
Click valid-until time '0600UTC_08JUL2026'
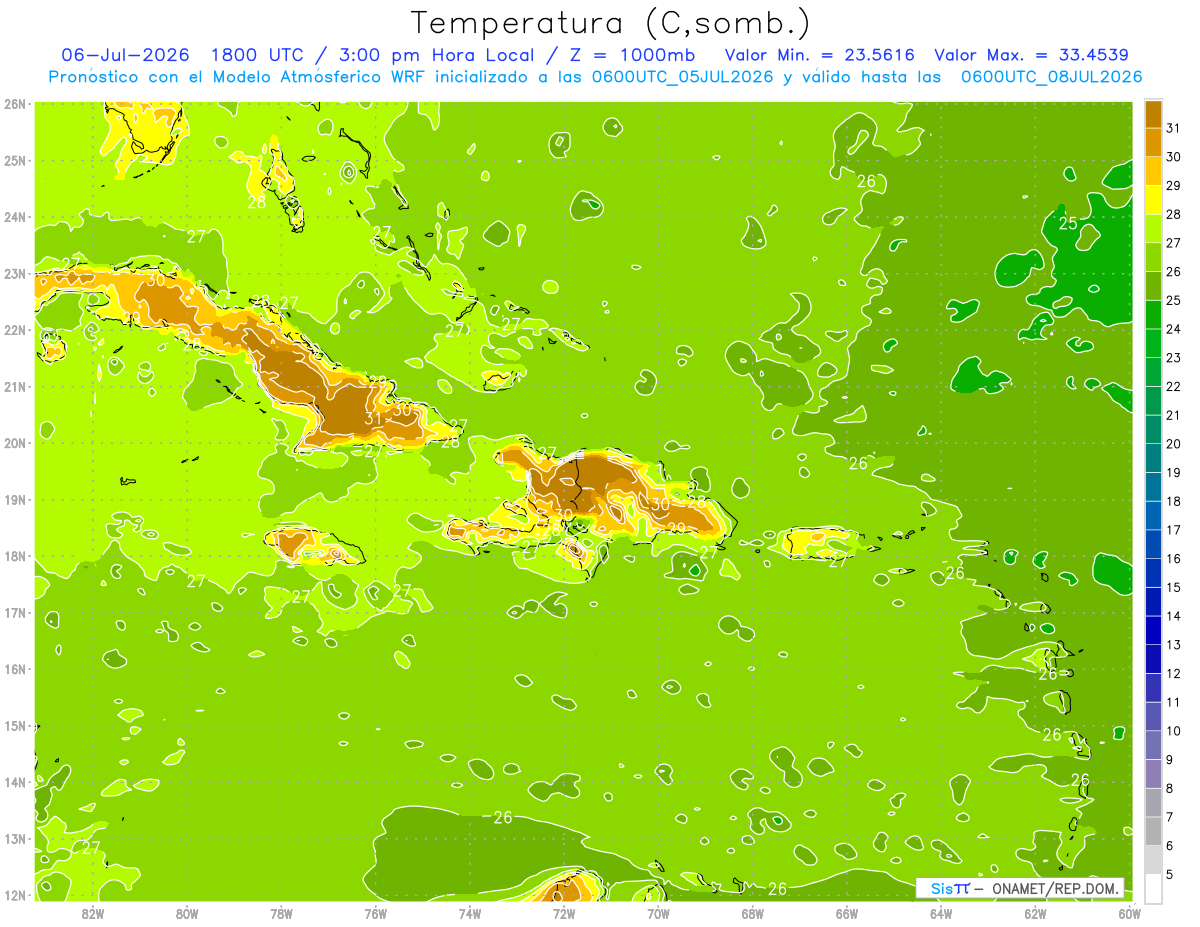[x=1051, y=77]
